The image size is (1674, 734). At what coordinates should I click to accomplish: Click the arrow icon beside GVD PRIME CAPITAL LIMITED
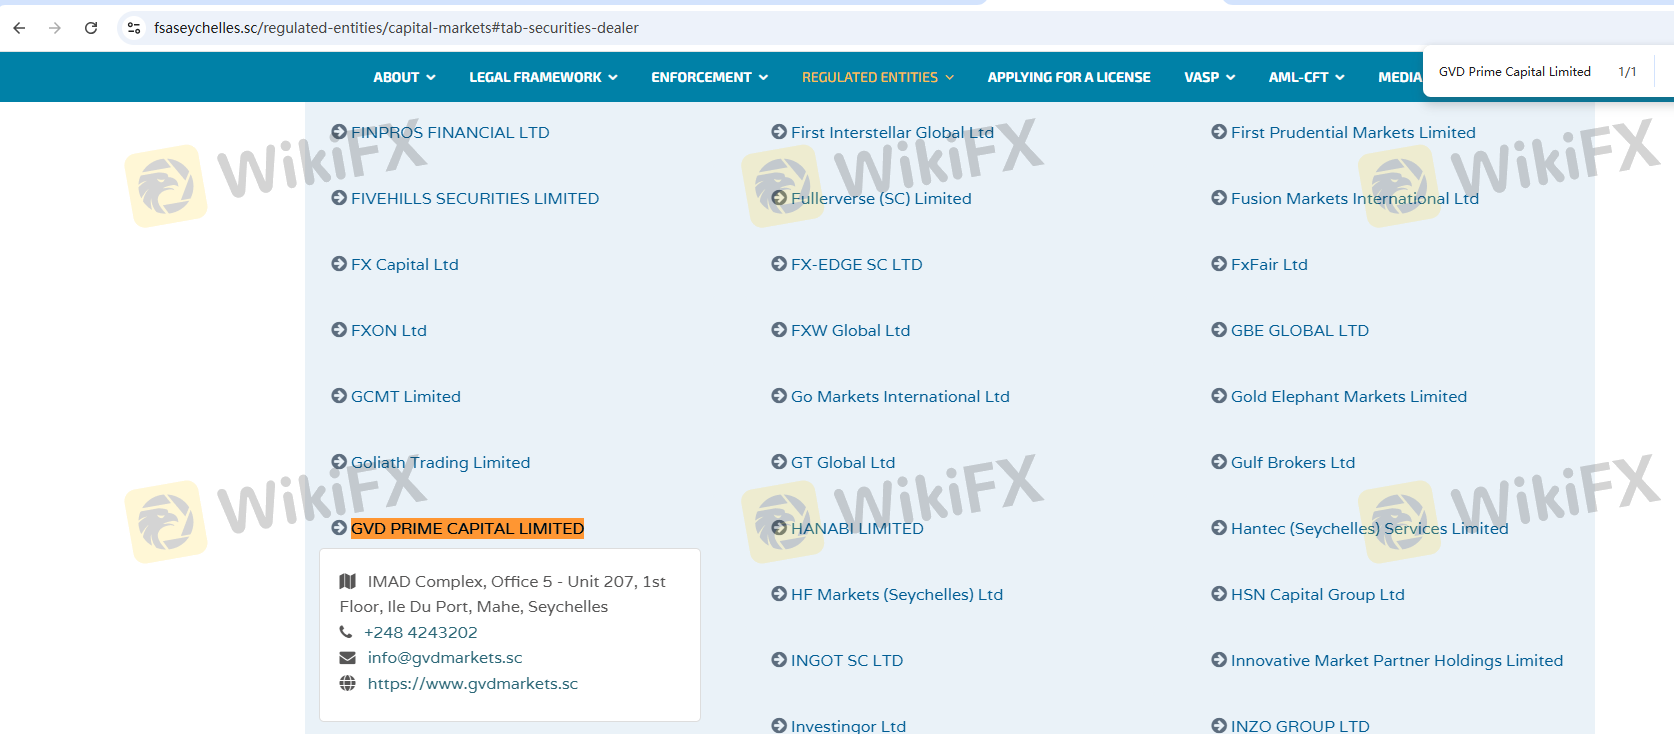click(x=339, y=528)
